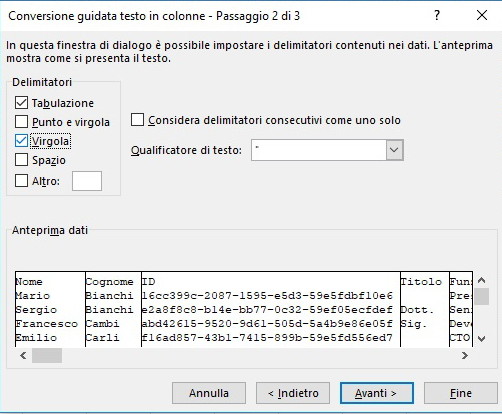Select the Titolo column in preview
502x414 pixels.
[x=421, y=282]
